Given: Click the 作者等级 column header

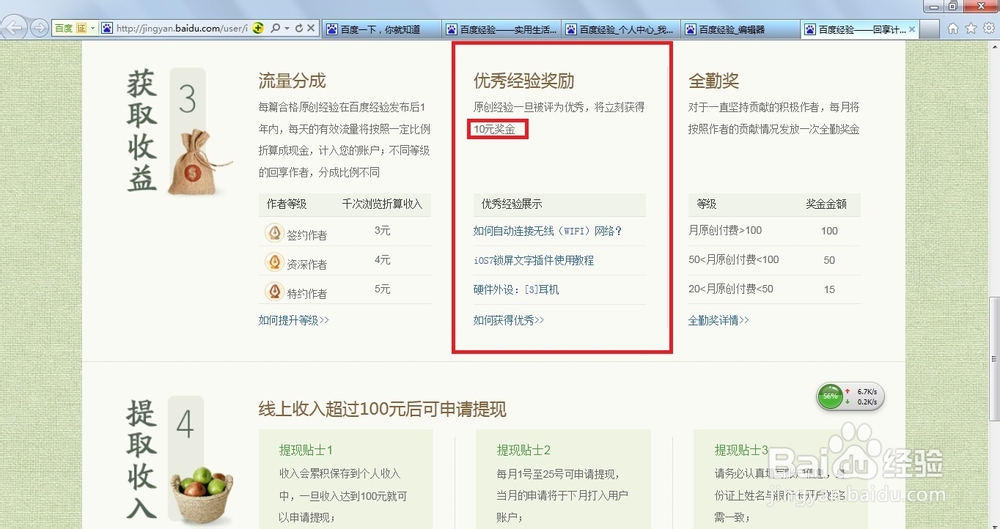Looking at the screenshot, I should pyautogui.click(x=286, y=204).
